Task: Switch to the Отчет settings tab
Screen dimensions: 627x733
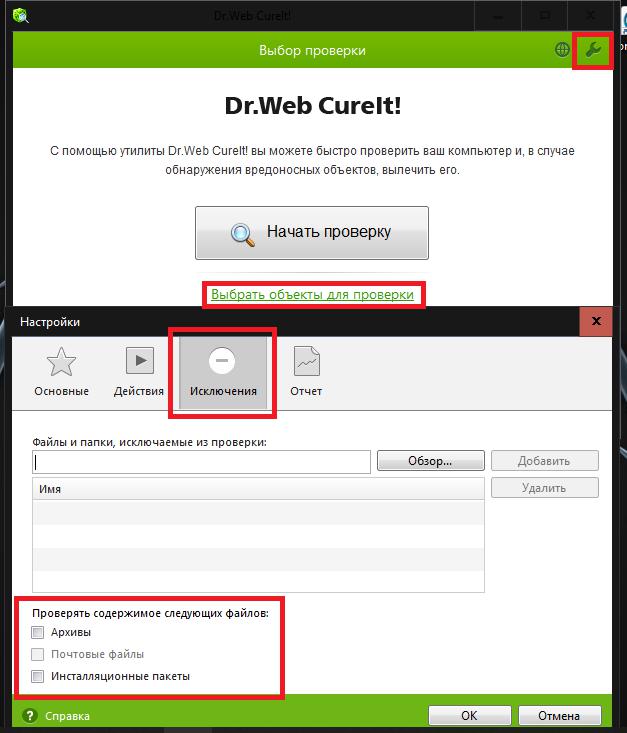Action: tap(306, 372)
